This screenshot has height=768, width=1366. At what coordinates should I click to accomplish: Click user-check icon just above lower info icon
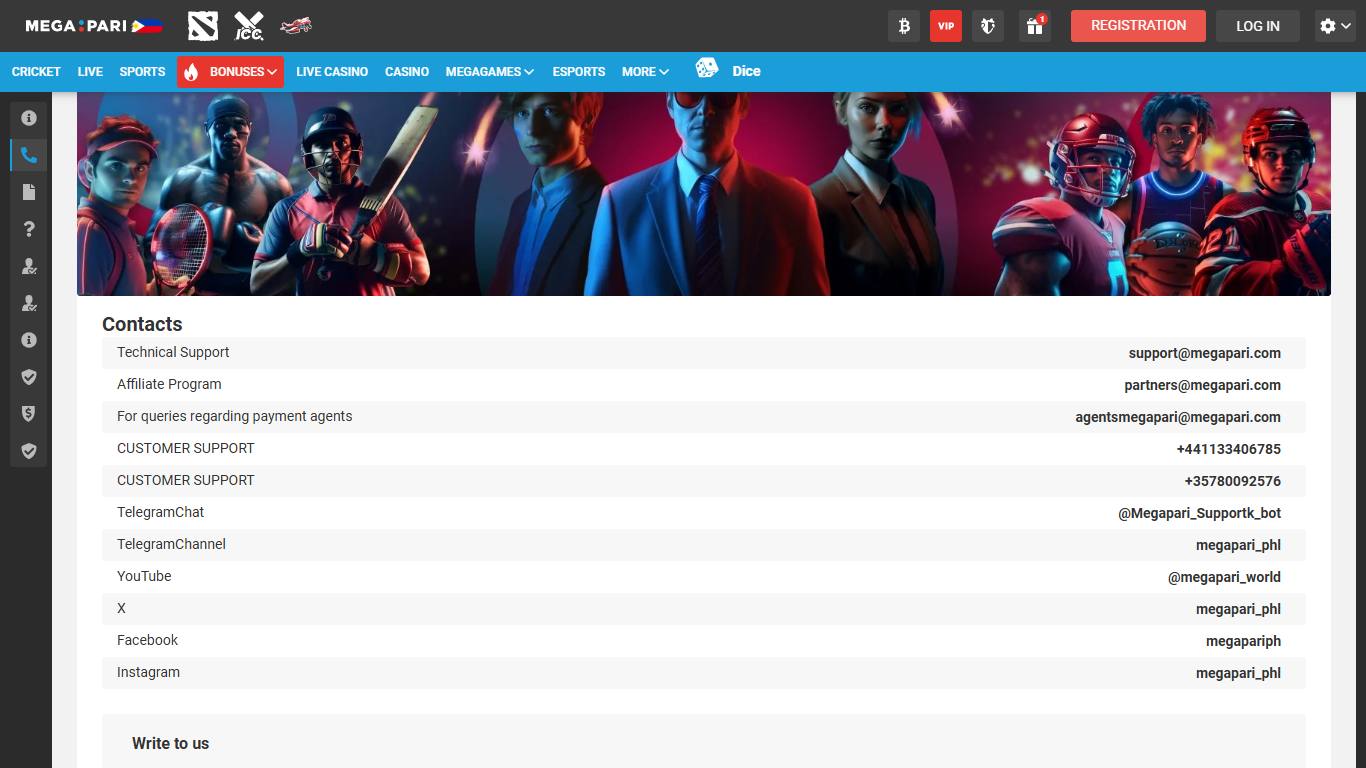point(29,303)
